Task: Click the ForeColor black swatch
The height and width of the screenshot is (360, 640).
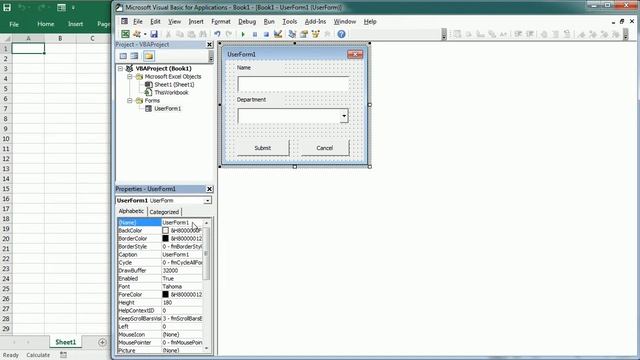Action: 165,294
